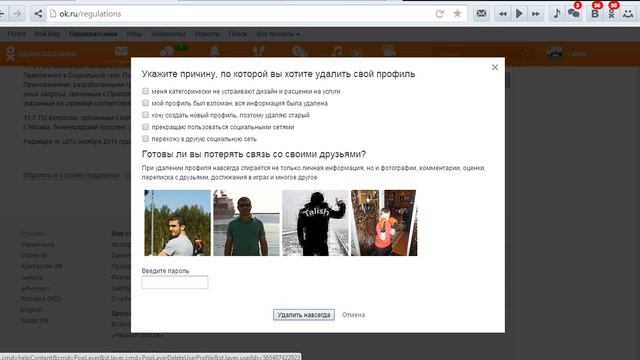Click 'Обратиться в службу поддержки' link
Screen dimensions: 640x360
71,175
